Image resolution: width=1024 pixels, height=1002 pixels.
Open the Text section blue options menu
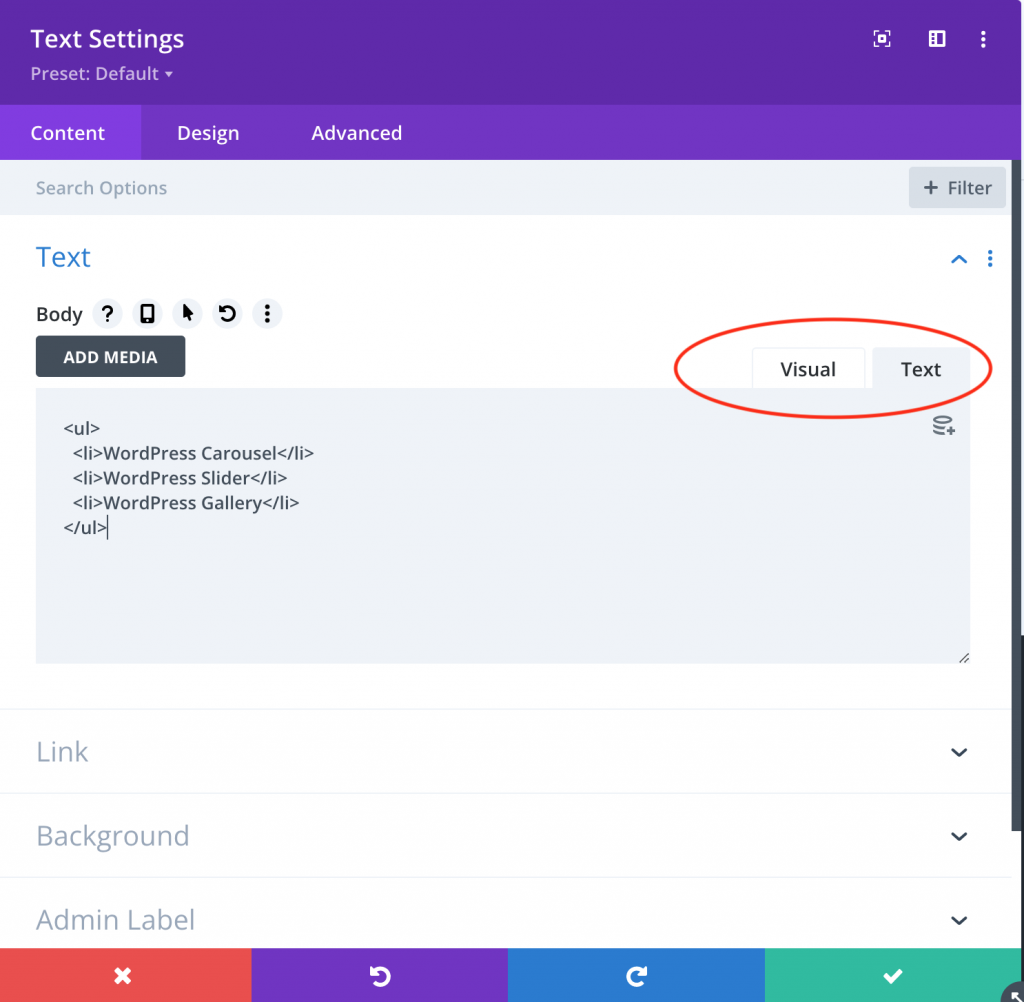(x=990, y=258)
